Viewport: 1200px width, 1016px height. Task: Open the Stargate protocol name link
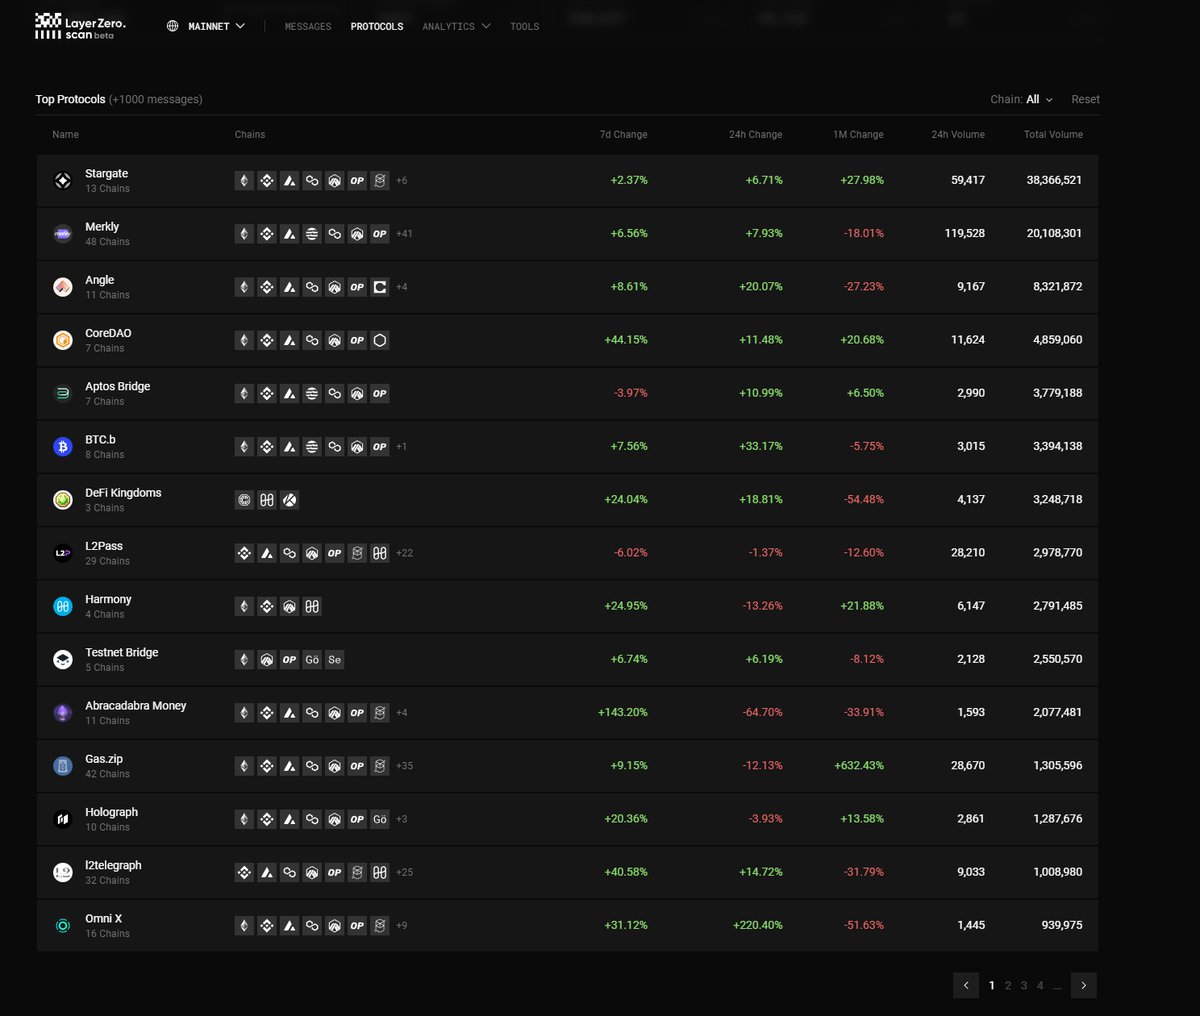(107, 174)
